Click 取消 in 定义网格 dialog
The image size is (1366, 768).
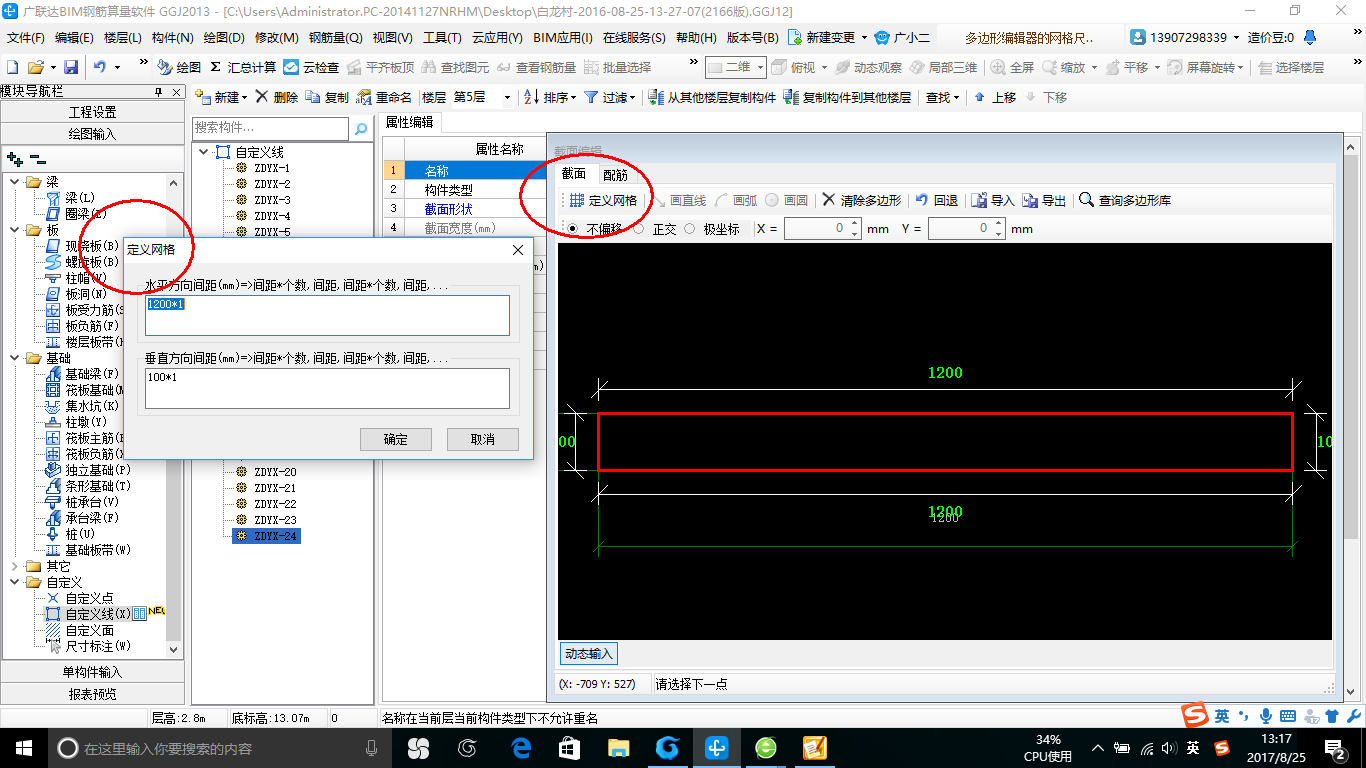pos(482,439)
